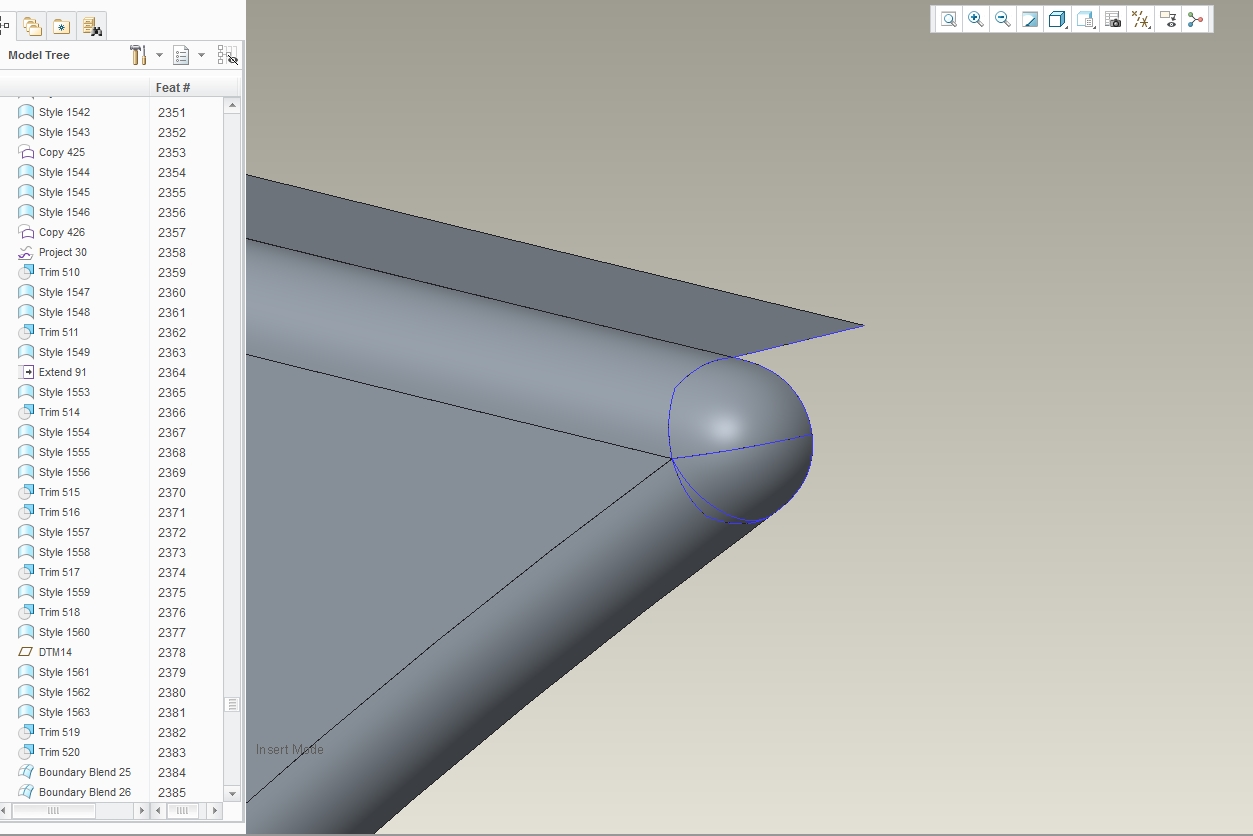Select the Project 30 feature

63,252
